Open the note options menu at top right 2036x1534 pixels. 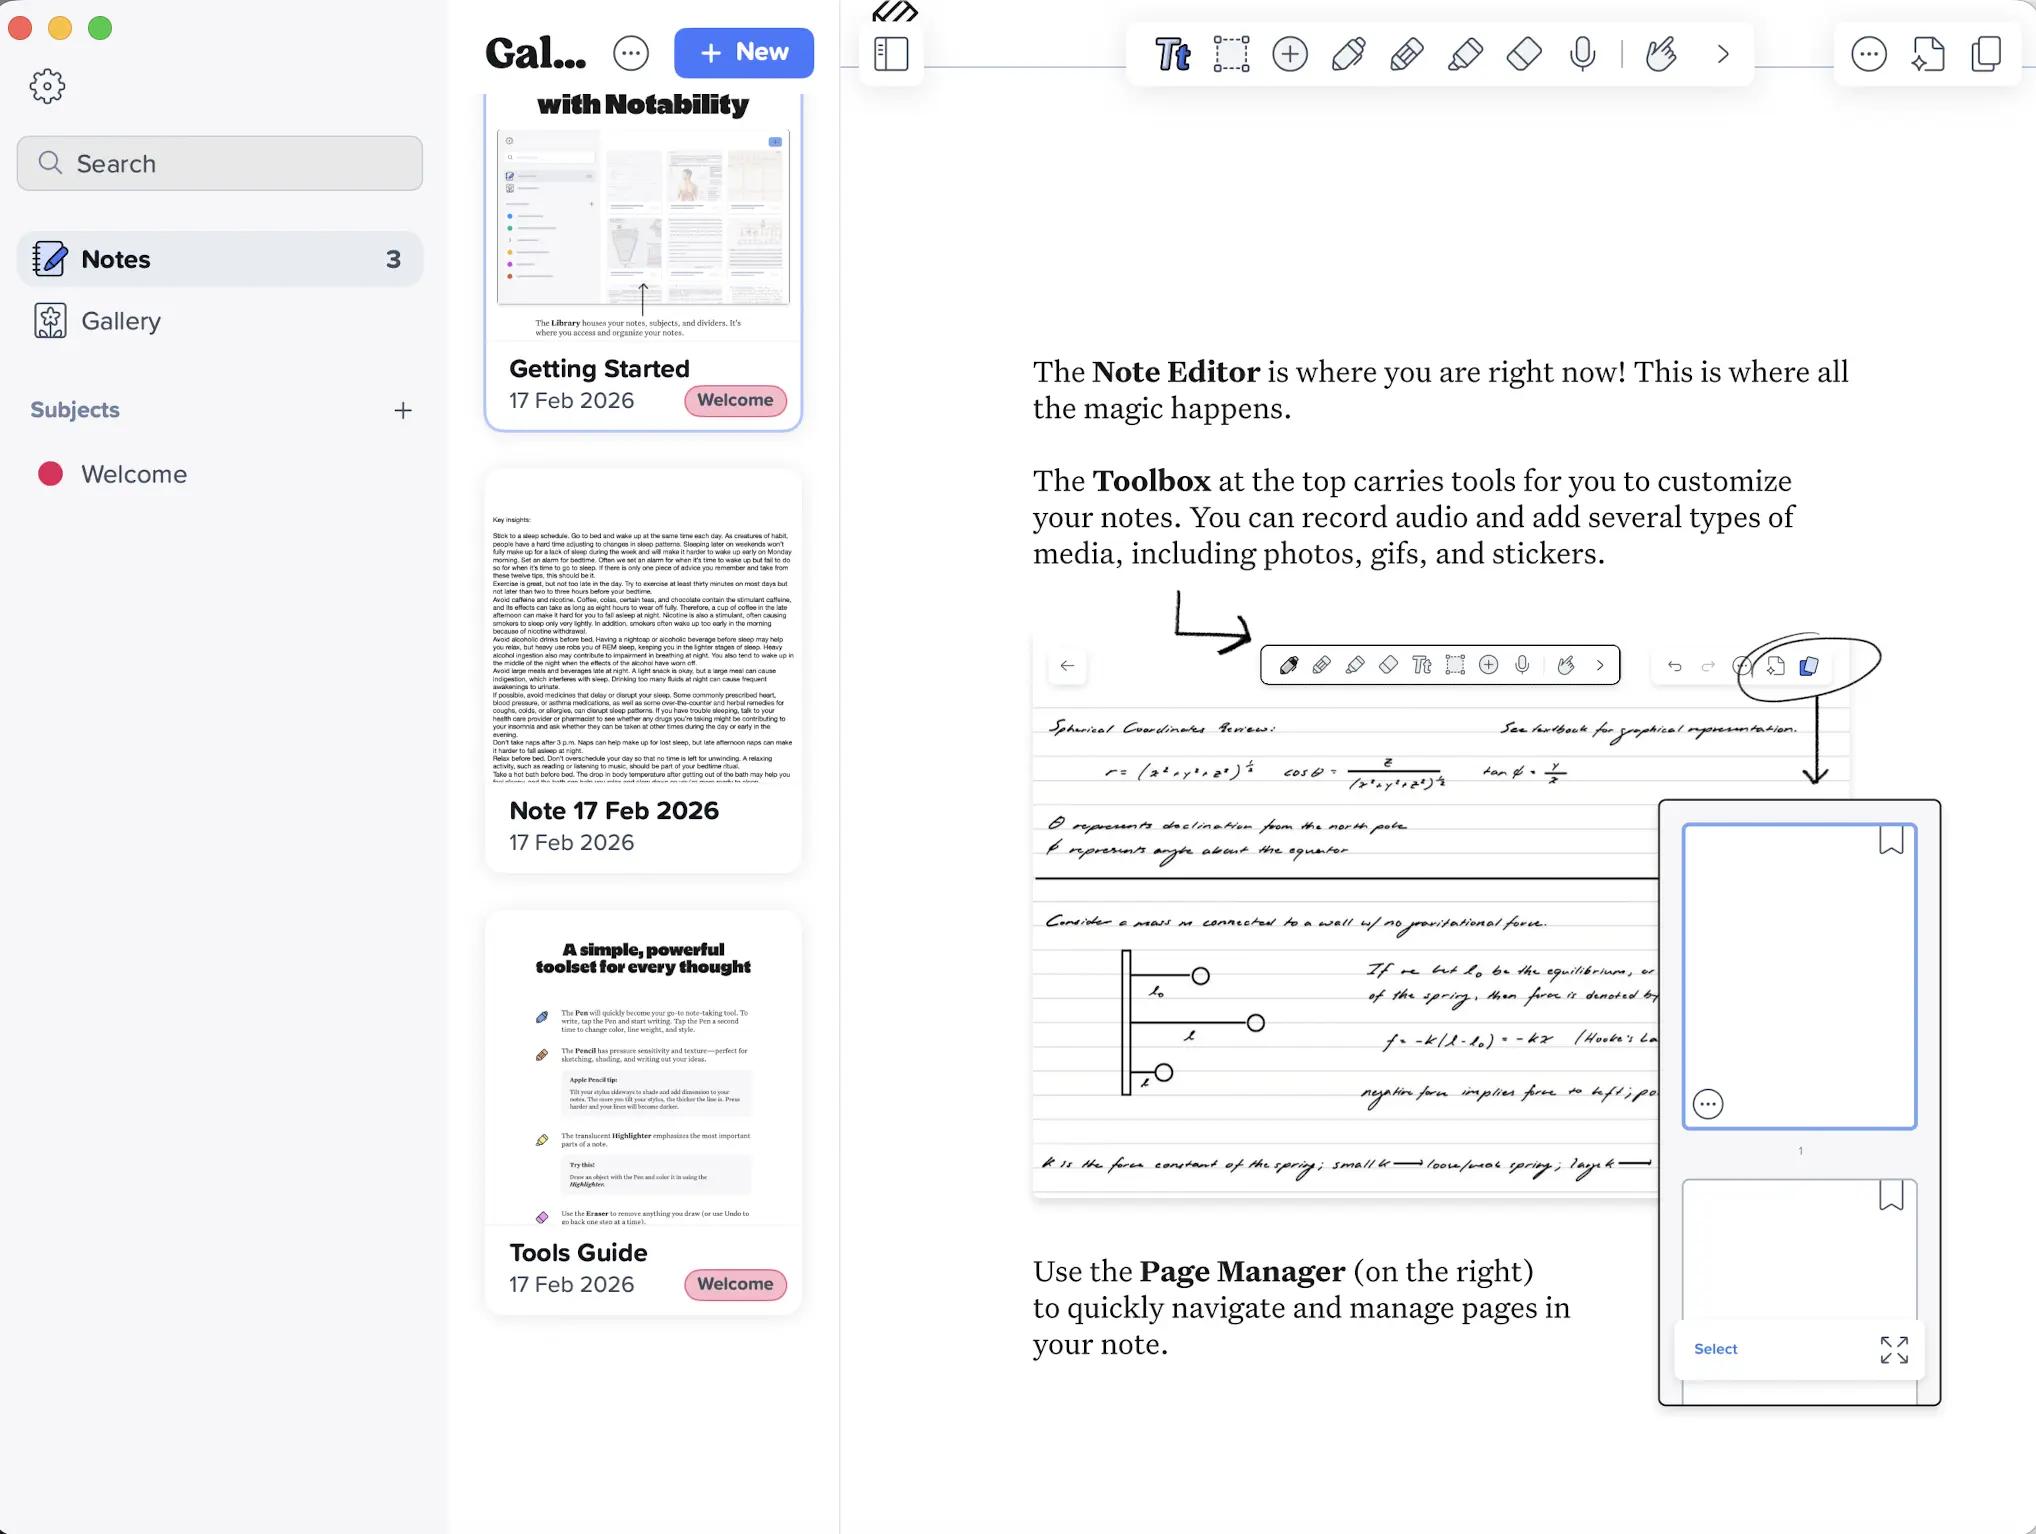(x=1869, y=54)
